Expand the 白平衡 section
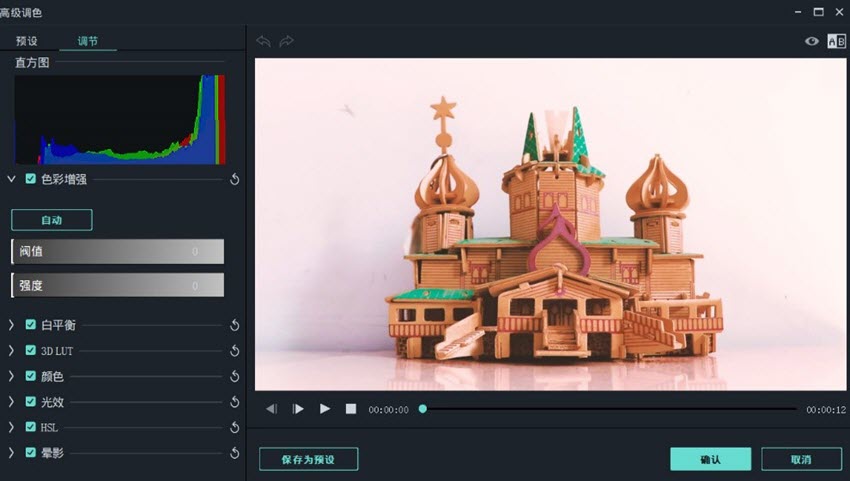Image resolution: width=850 pixels, height=481 pixels. pos(11,325)
